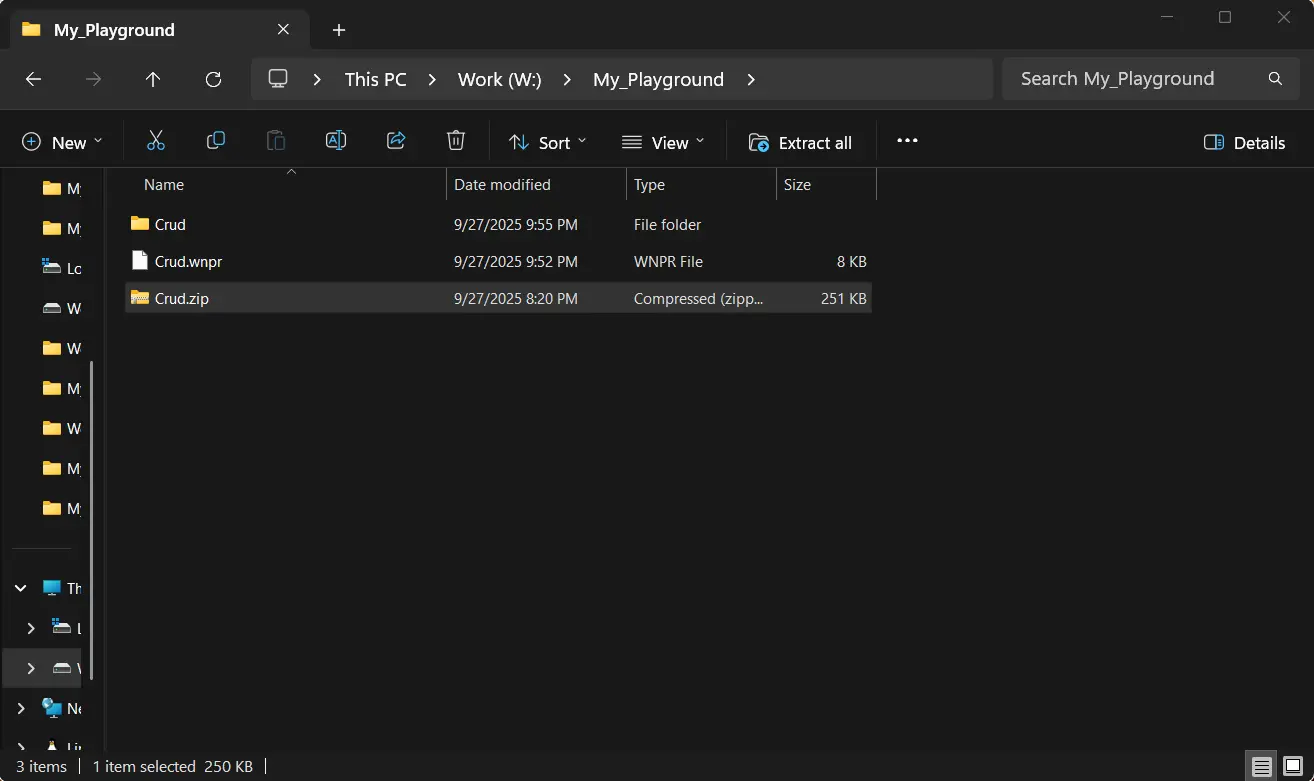Toggle the Details pane

point(1244,142)
